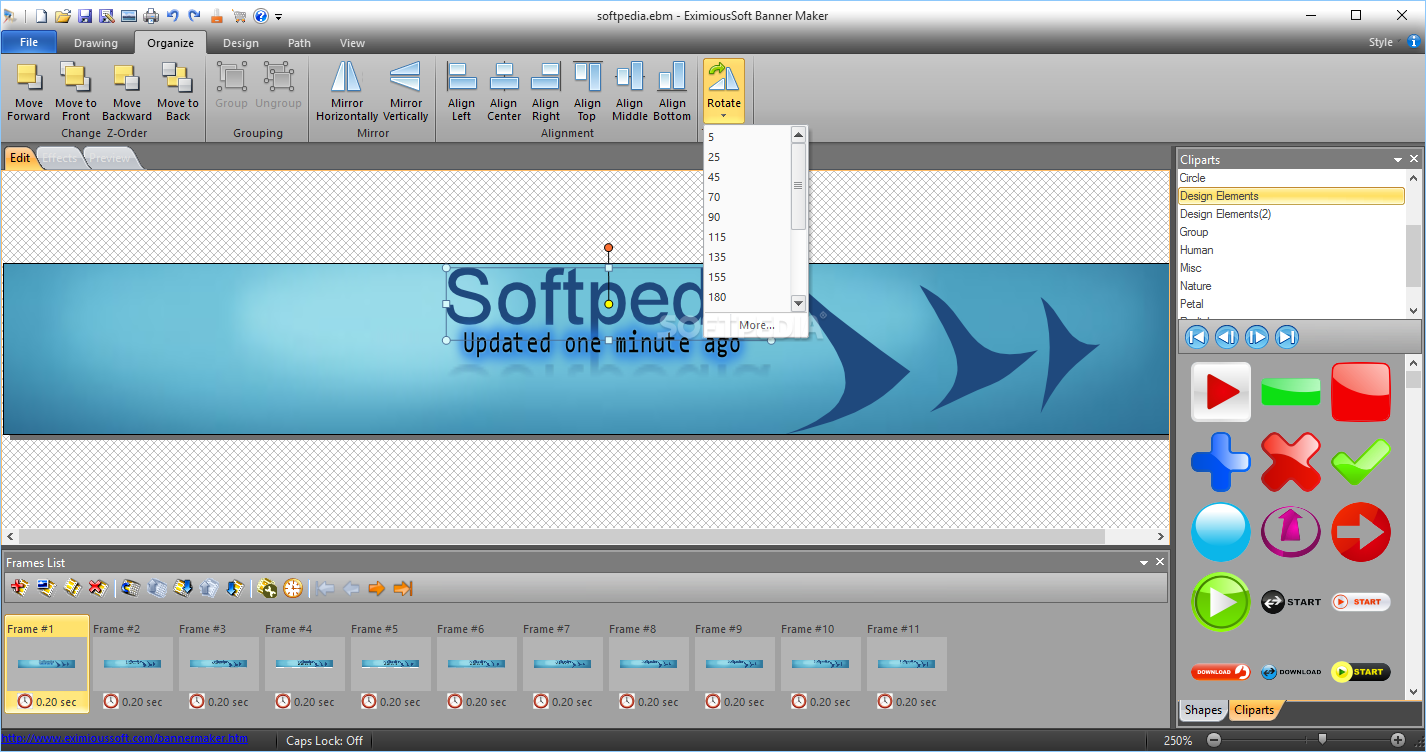Click the printer icon
This screenshot has height=752, width=1426.
(151, 16)
